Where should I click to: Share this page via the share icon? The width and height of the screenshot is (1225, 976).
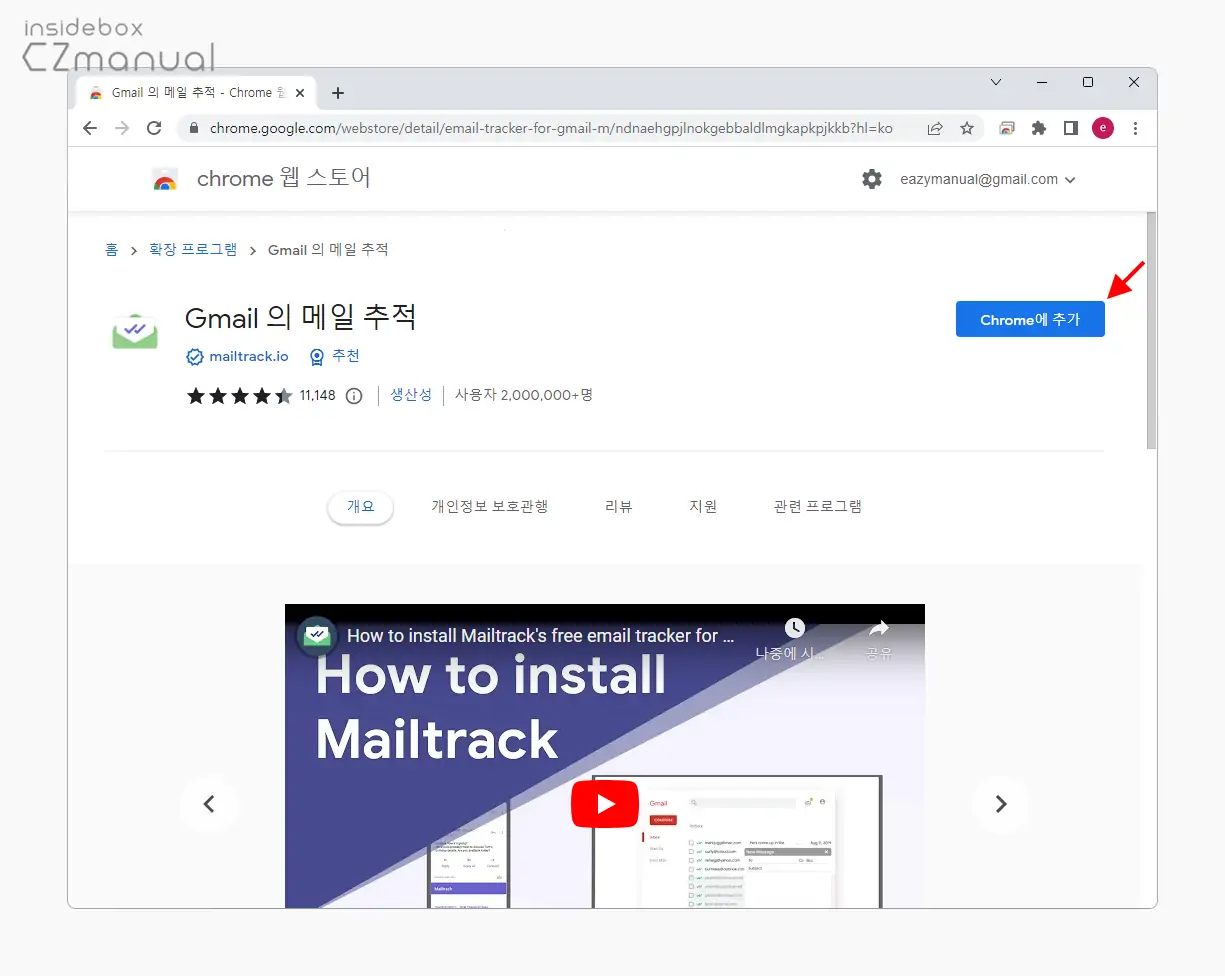(935, 128)
